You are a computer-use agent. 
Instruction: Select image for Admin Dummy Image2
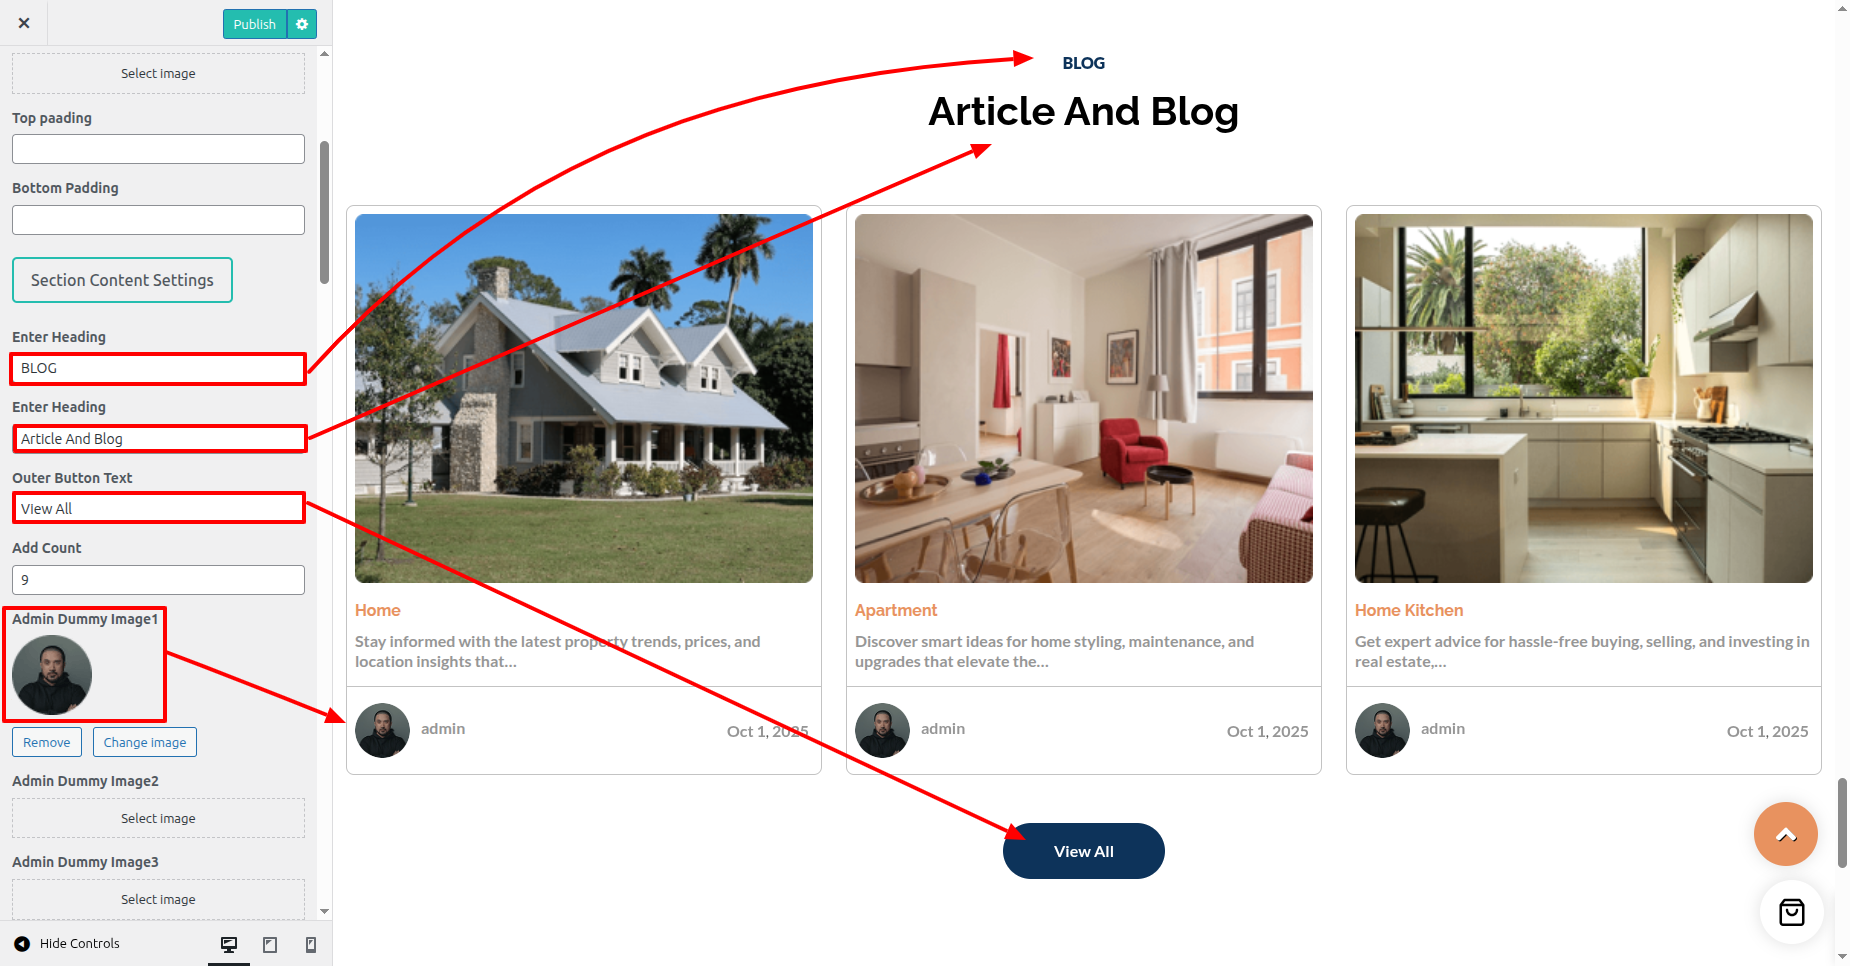[x=158, y=818]
